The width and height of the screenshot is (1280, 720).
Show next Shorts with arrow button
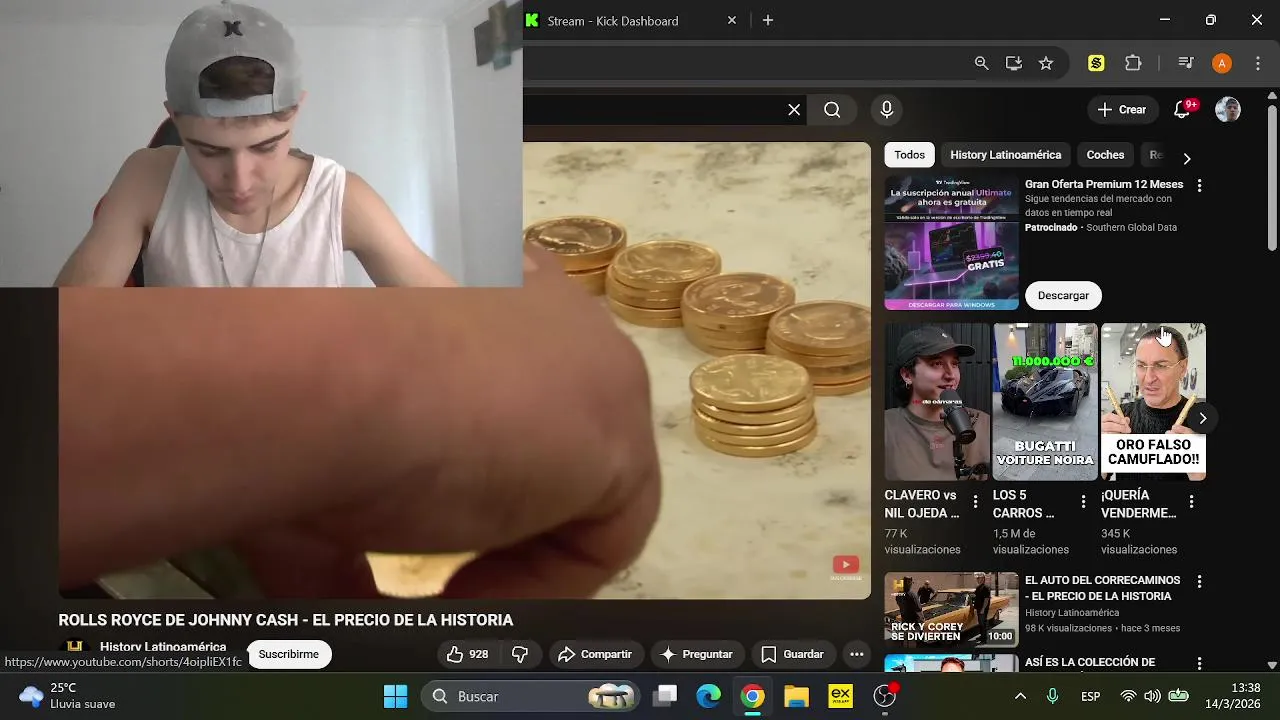click(x=1203, y=418)
